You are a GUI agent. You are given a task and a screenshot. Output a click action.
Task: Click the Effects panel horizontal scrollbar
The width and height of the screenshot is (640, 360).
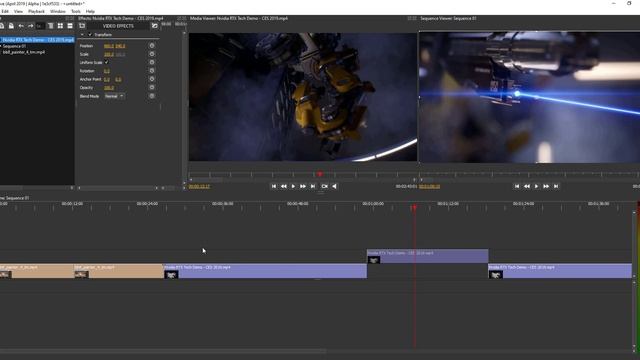coord(118,188)
